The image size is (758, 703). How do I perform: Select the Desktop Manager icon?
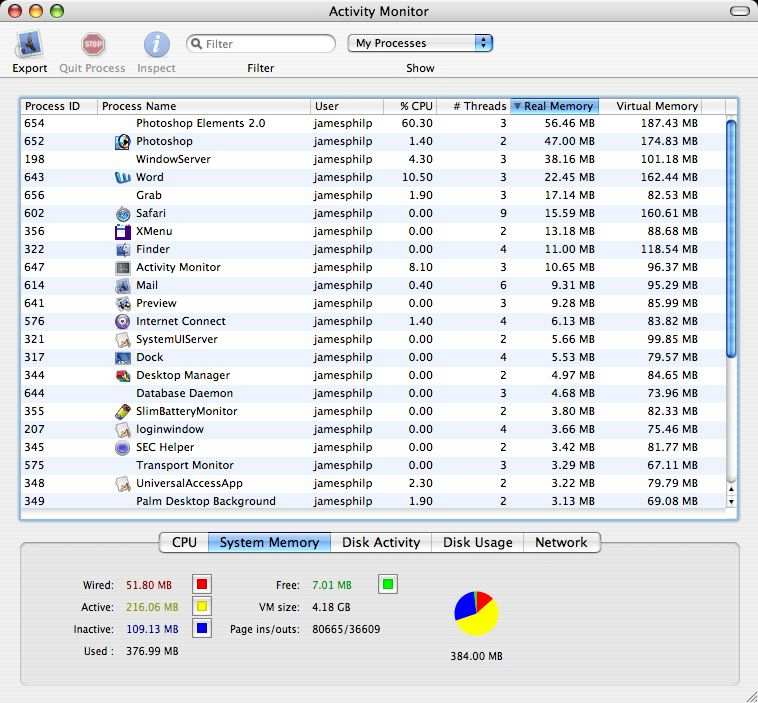click(x=123, y=376)
